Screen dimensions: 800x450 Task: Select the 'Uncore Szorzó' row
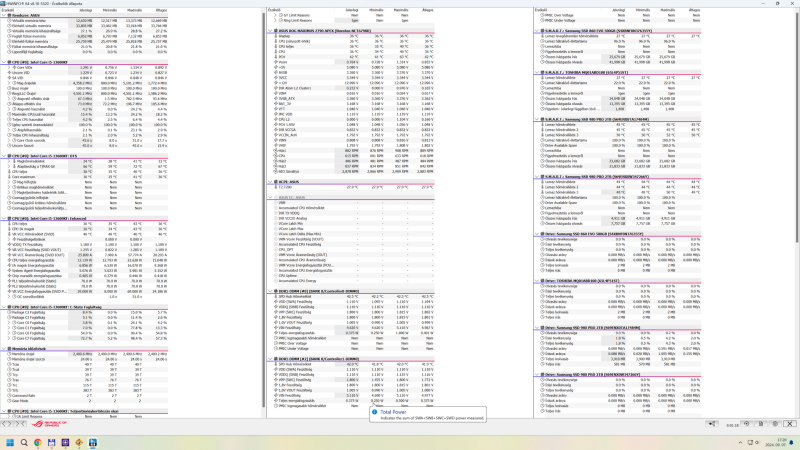(85, 145)
